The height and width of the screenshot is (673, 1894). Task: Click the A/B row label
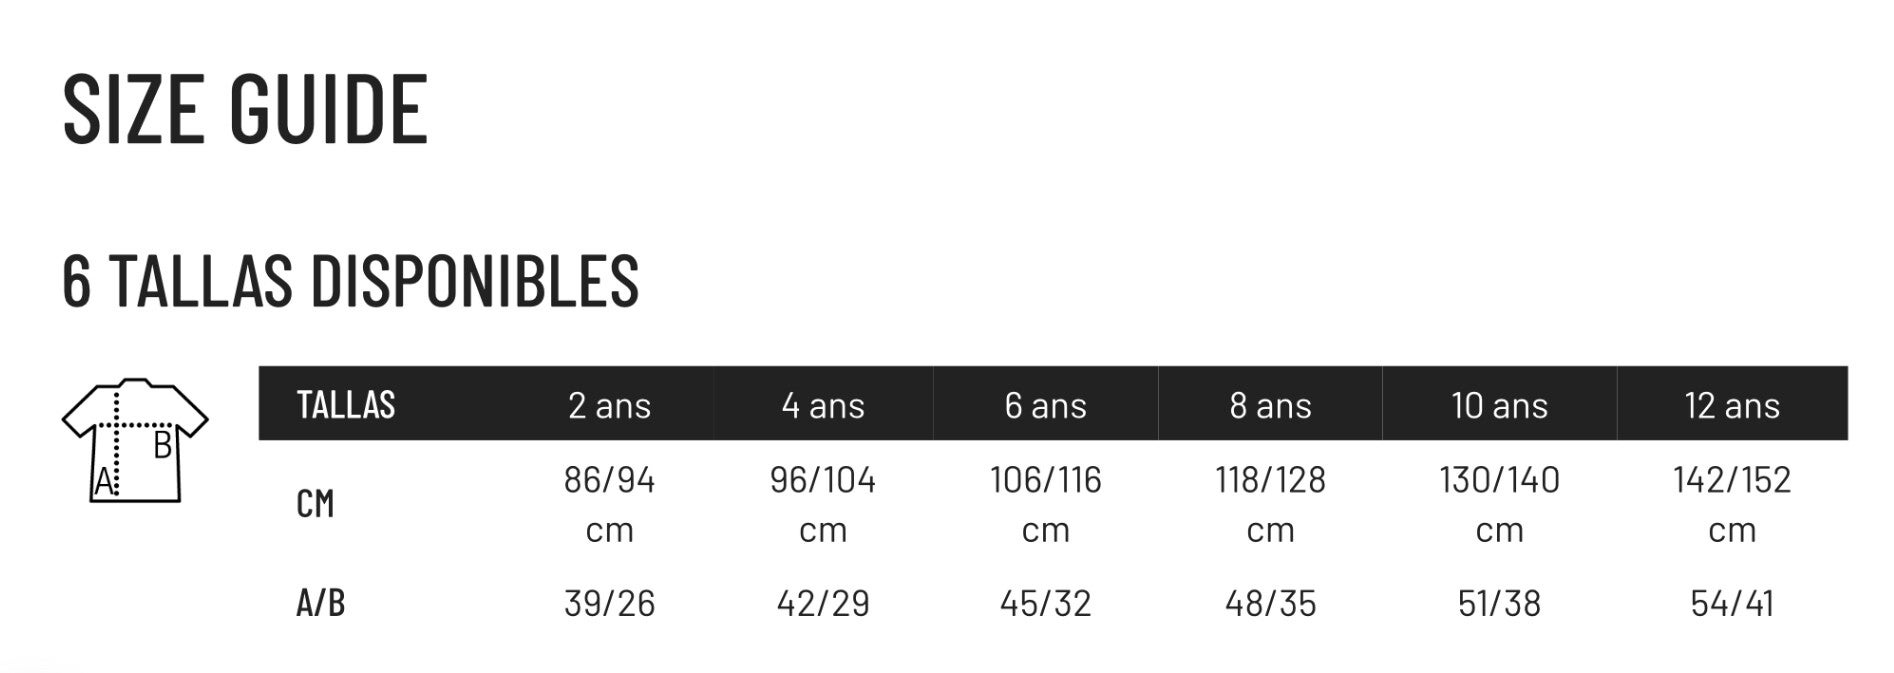click(321, 603)
